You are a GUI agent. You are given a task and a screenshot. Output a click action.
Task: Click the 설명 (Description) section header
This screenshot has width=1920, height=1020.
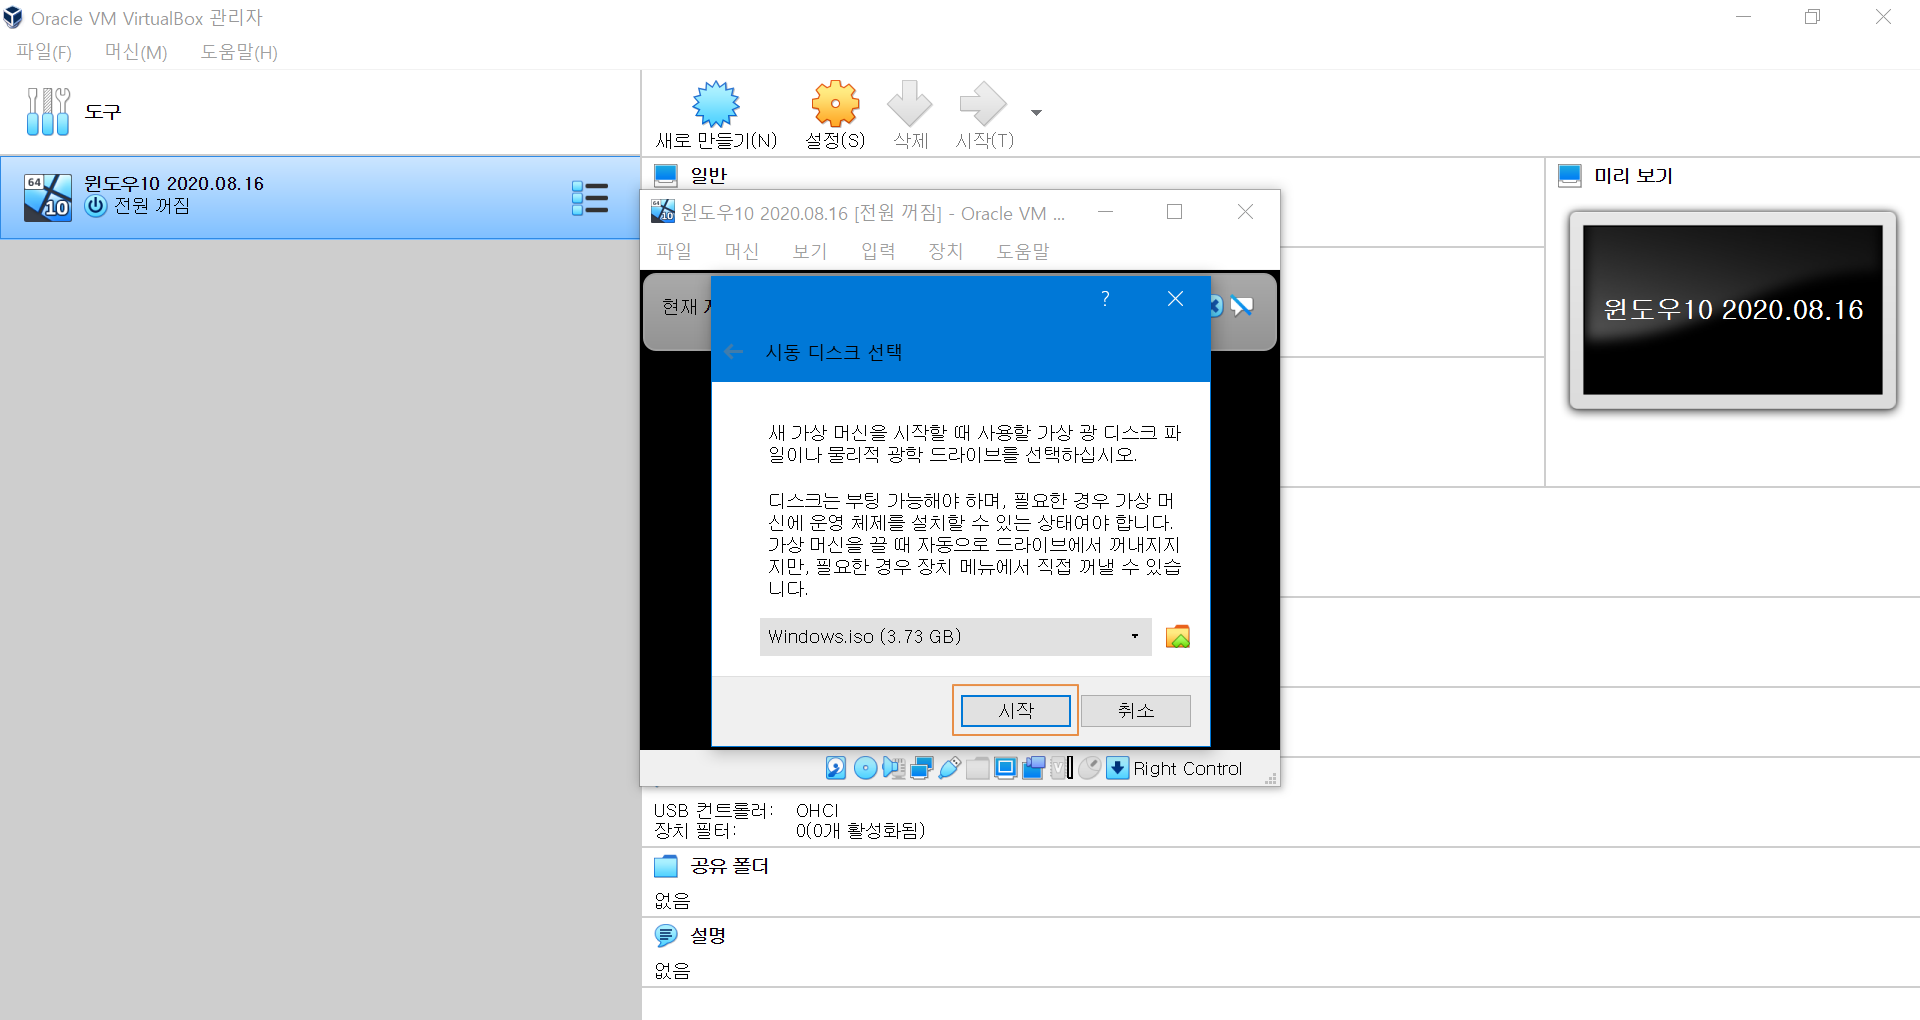pos(709,936)
